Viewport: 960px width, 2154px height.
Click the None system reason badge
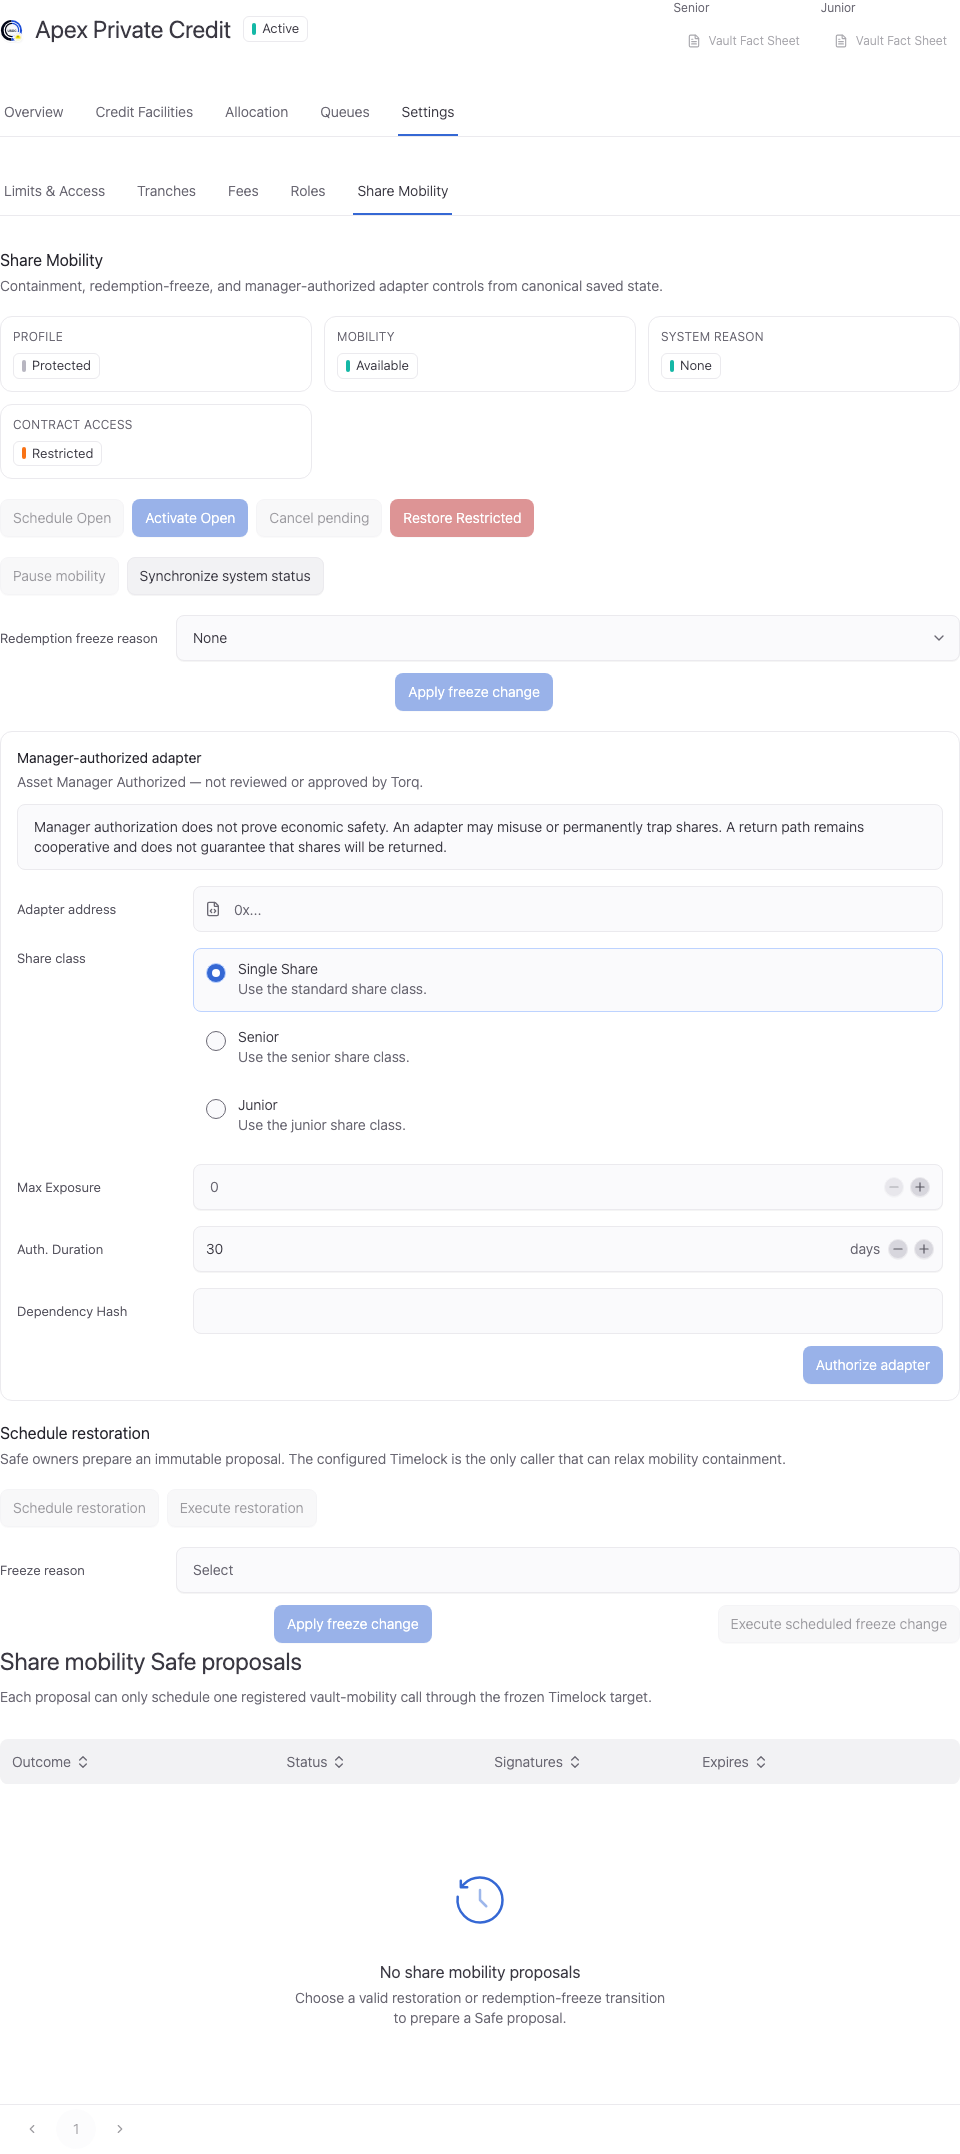[691, 366]
